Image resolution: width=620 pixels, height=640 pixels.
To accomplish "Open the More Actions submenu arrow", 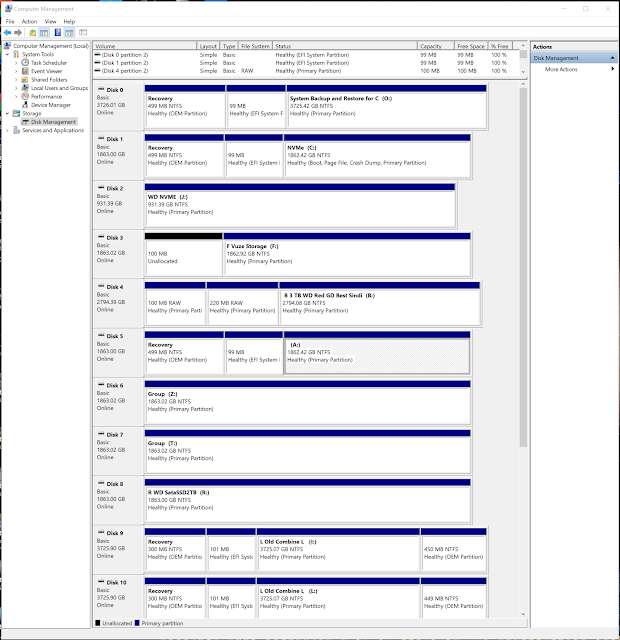I will [613, 69].
